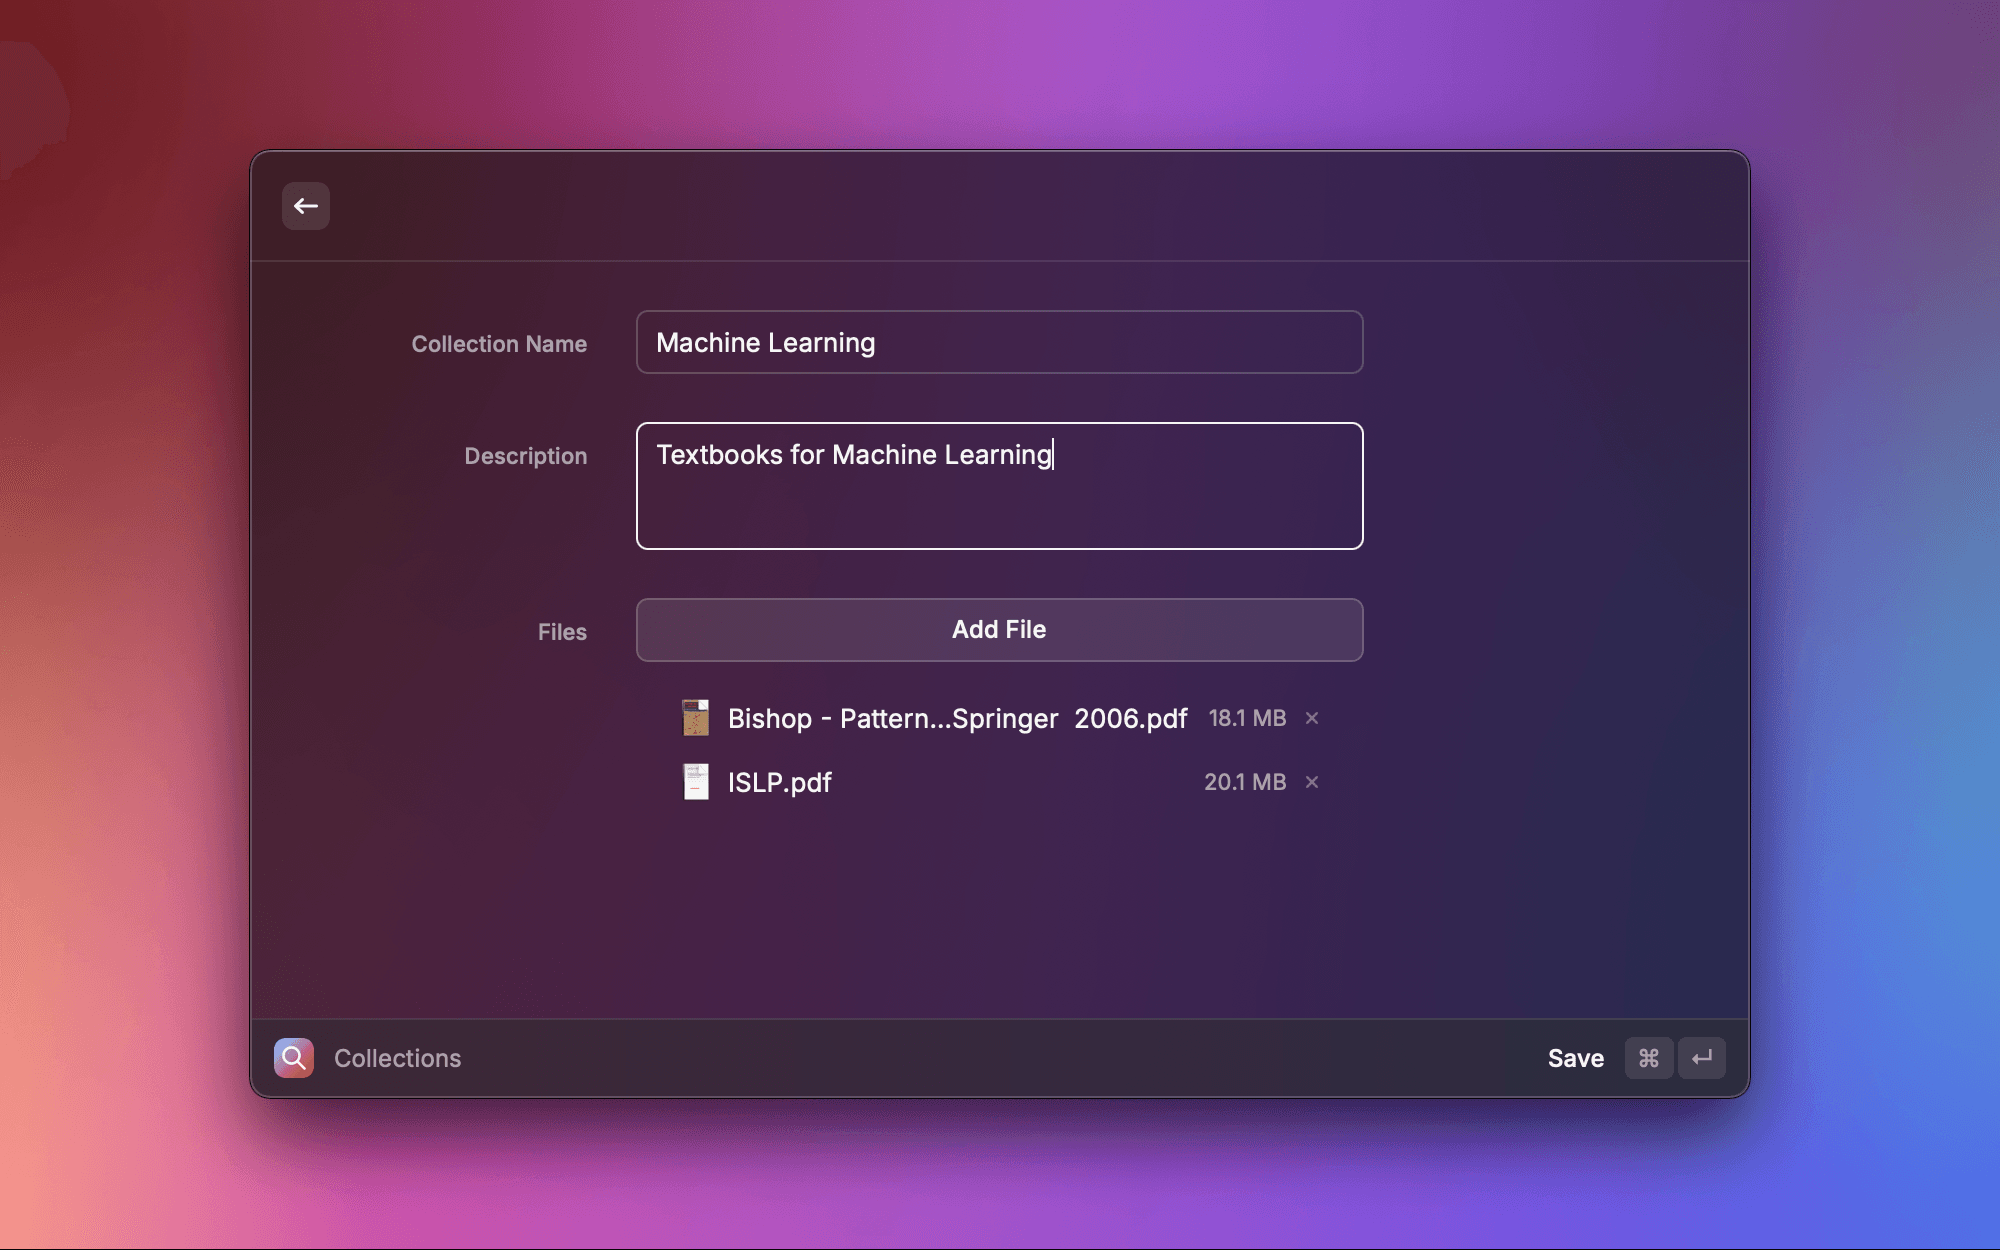Screen dimensions: 2000x1250
Task: Click the Collection Name label
Action: [x=499, y=344]
